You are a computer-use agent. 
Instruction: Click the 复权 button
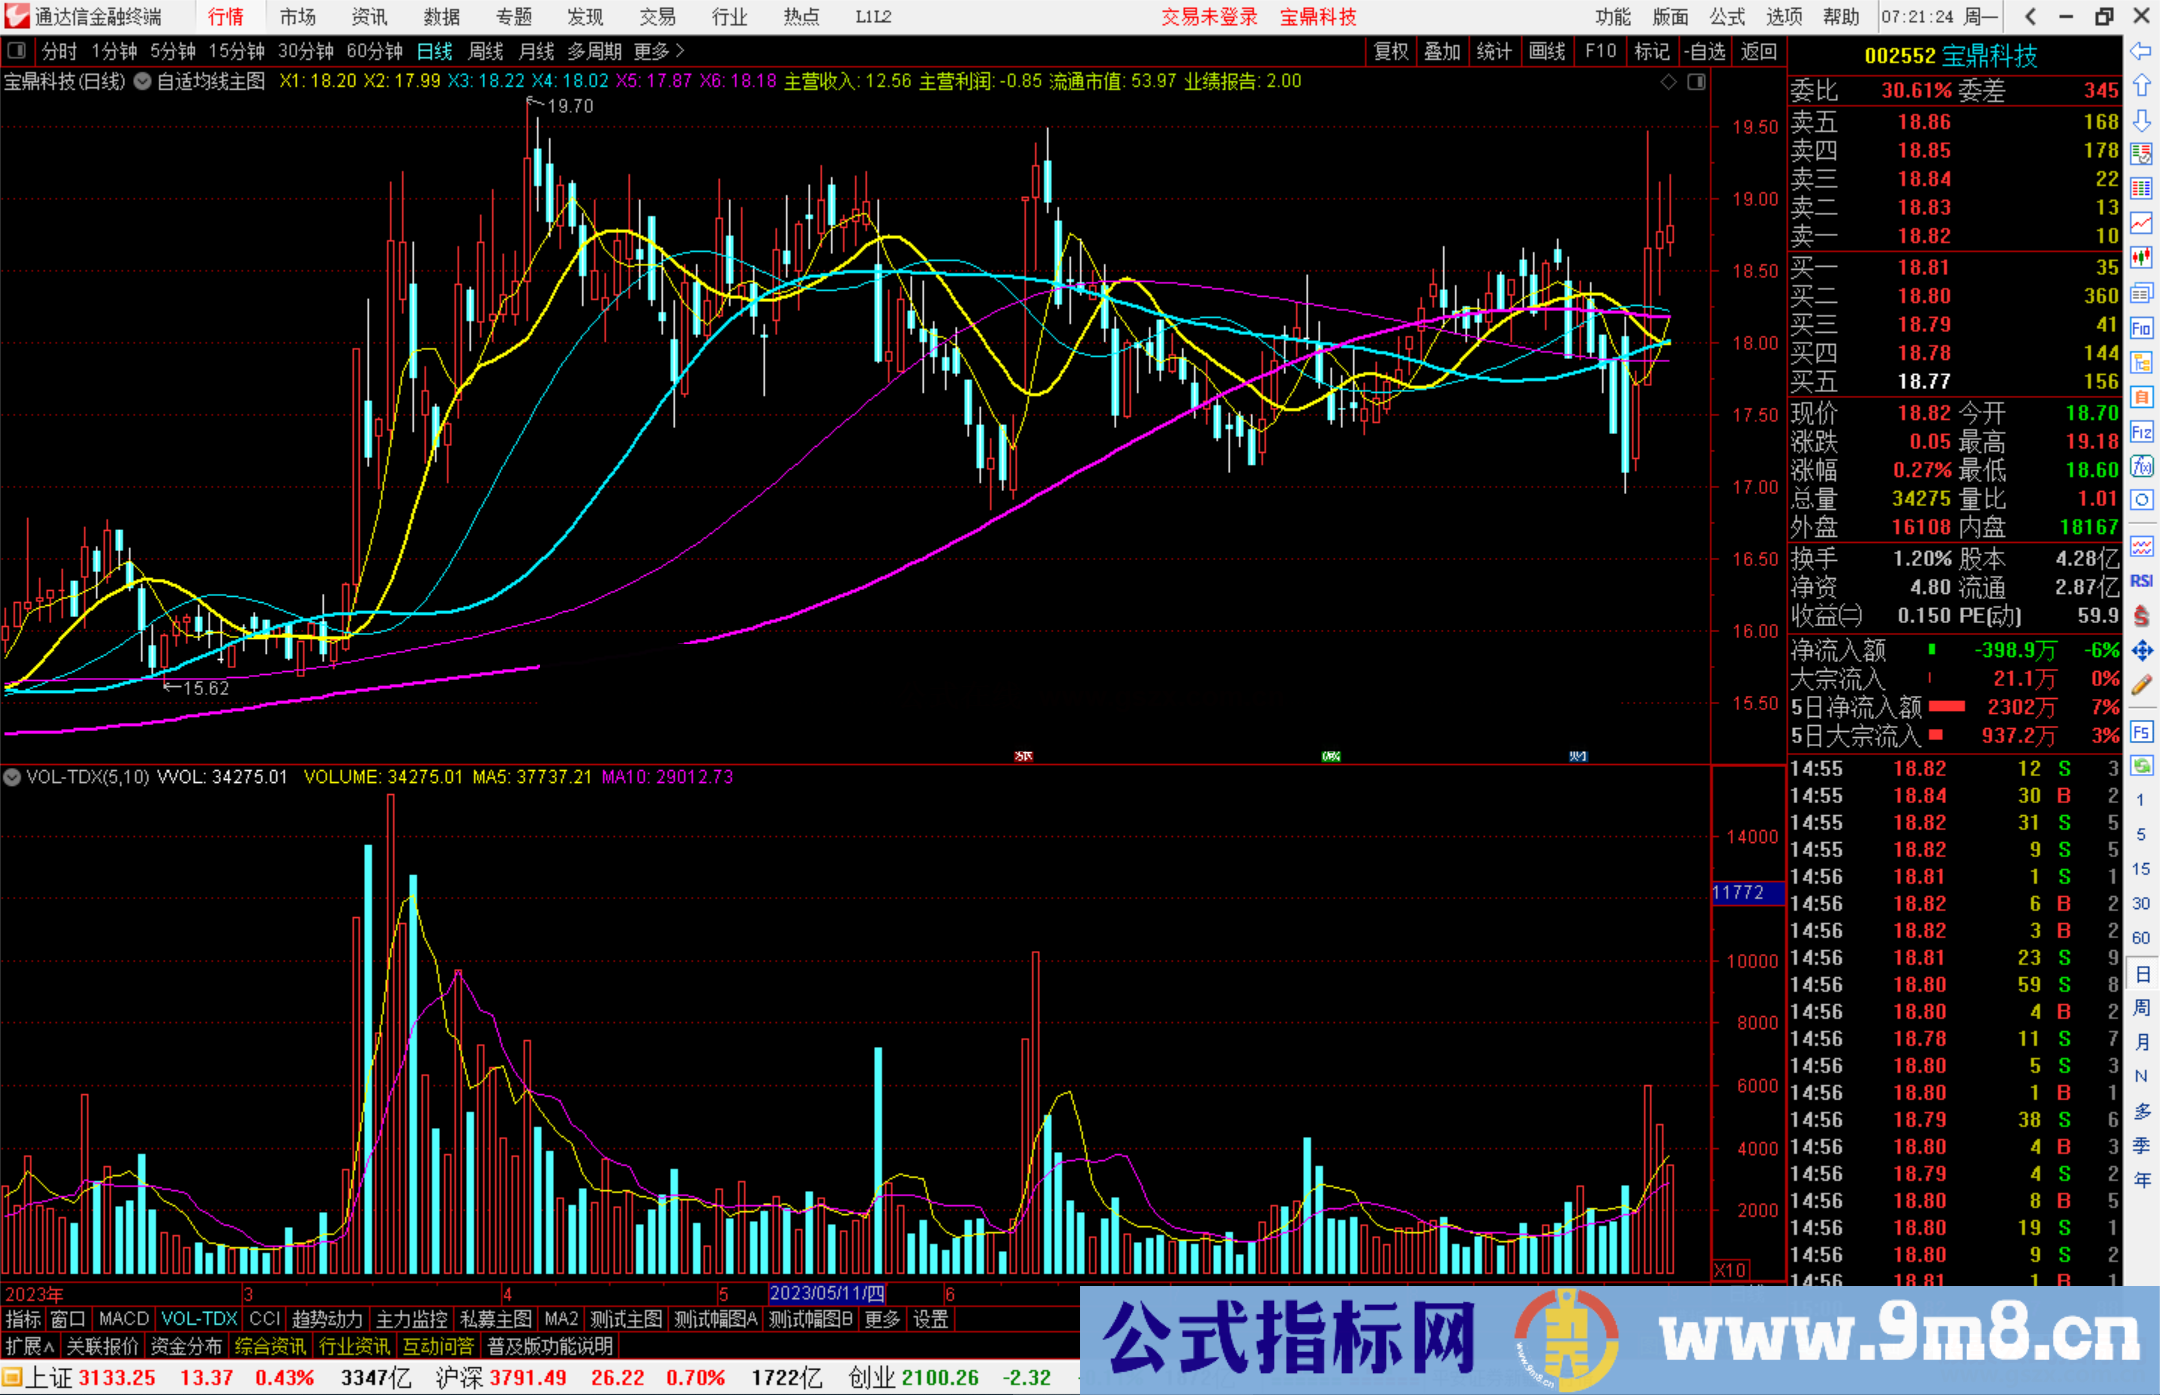pyautogui.click(x=1390, y=51)
